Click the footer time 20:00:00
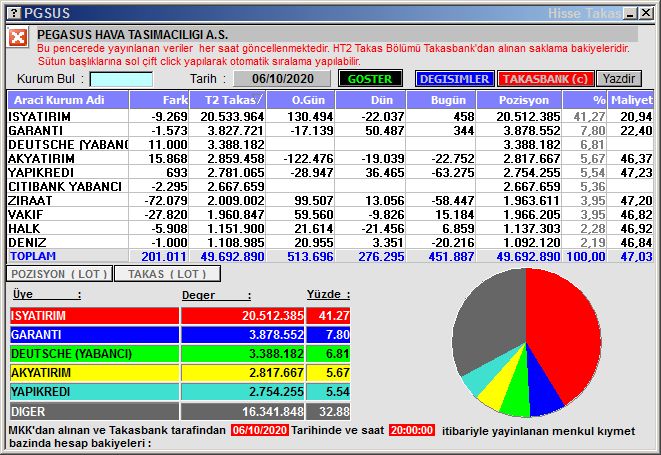This screenshot has height=455, width=661. 412,430
